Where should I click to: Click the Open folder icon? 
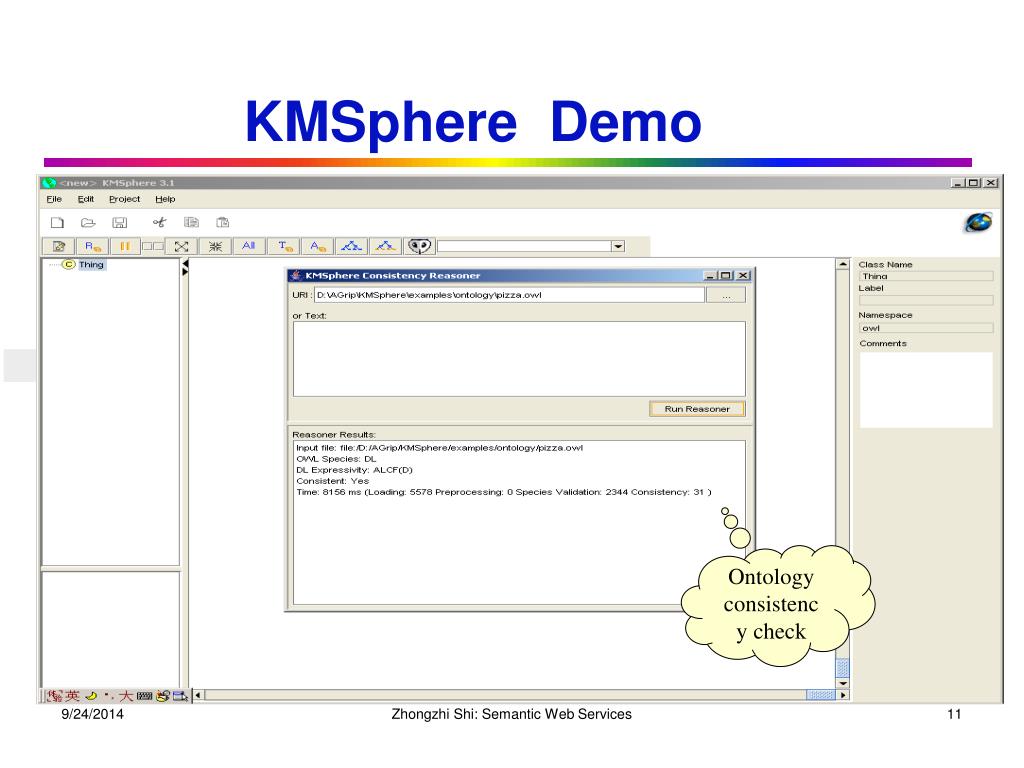click(88, 223)
